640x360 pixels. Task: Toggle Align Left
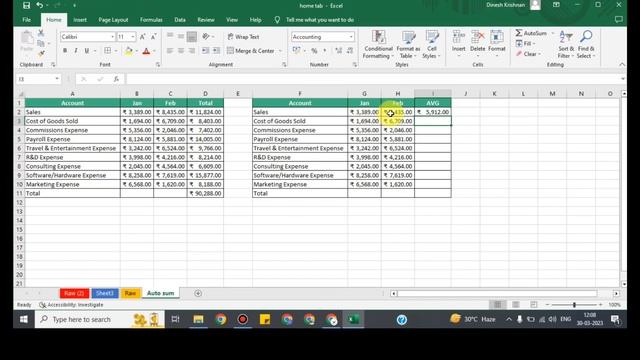[170, 51]
